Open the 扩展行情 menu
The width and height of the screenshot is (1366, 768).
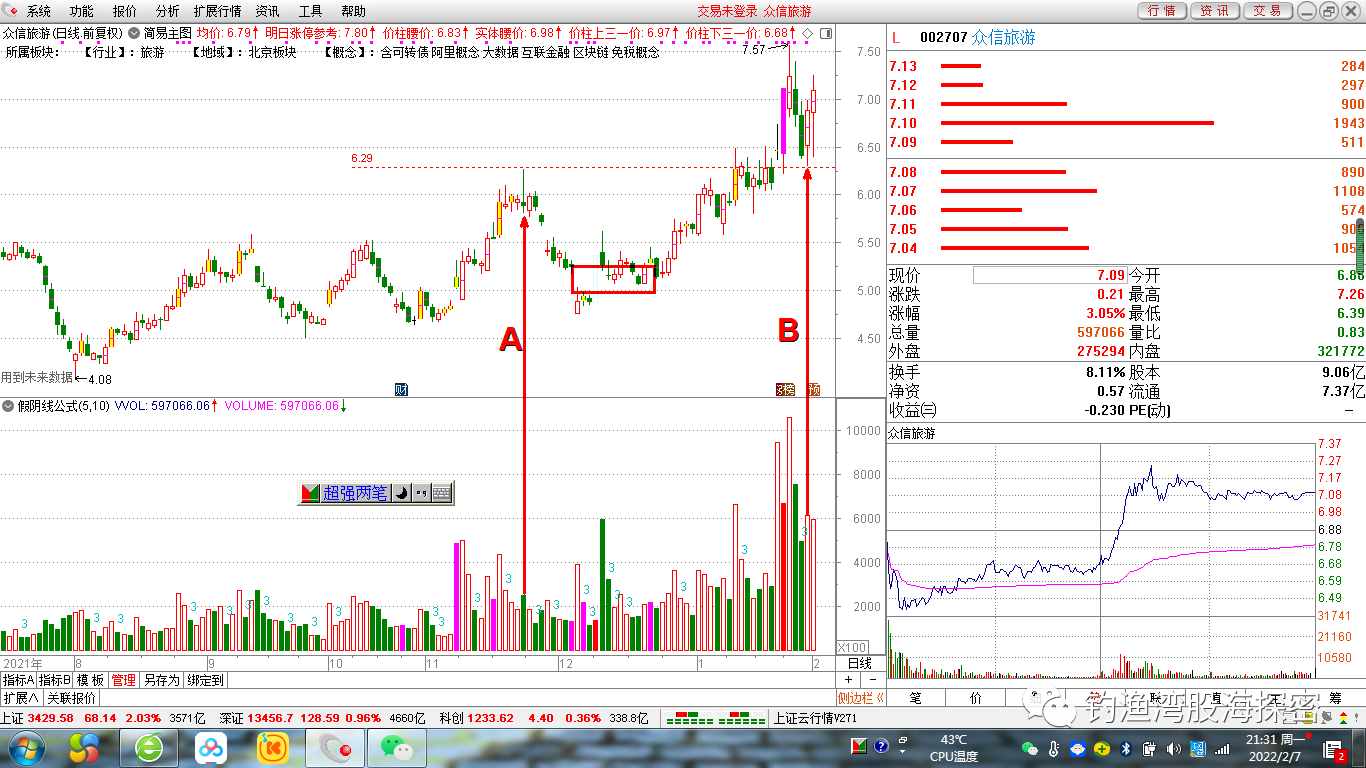218,11
